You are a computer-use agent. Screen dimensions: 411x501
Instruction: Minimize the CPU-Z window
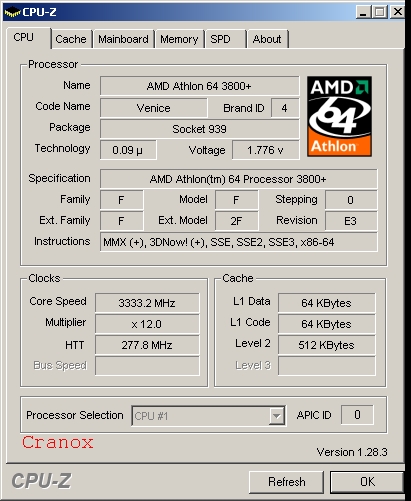tap(363, 12)
